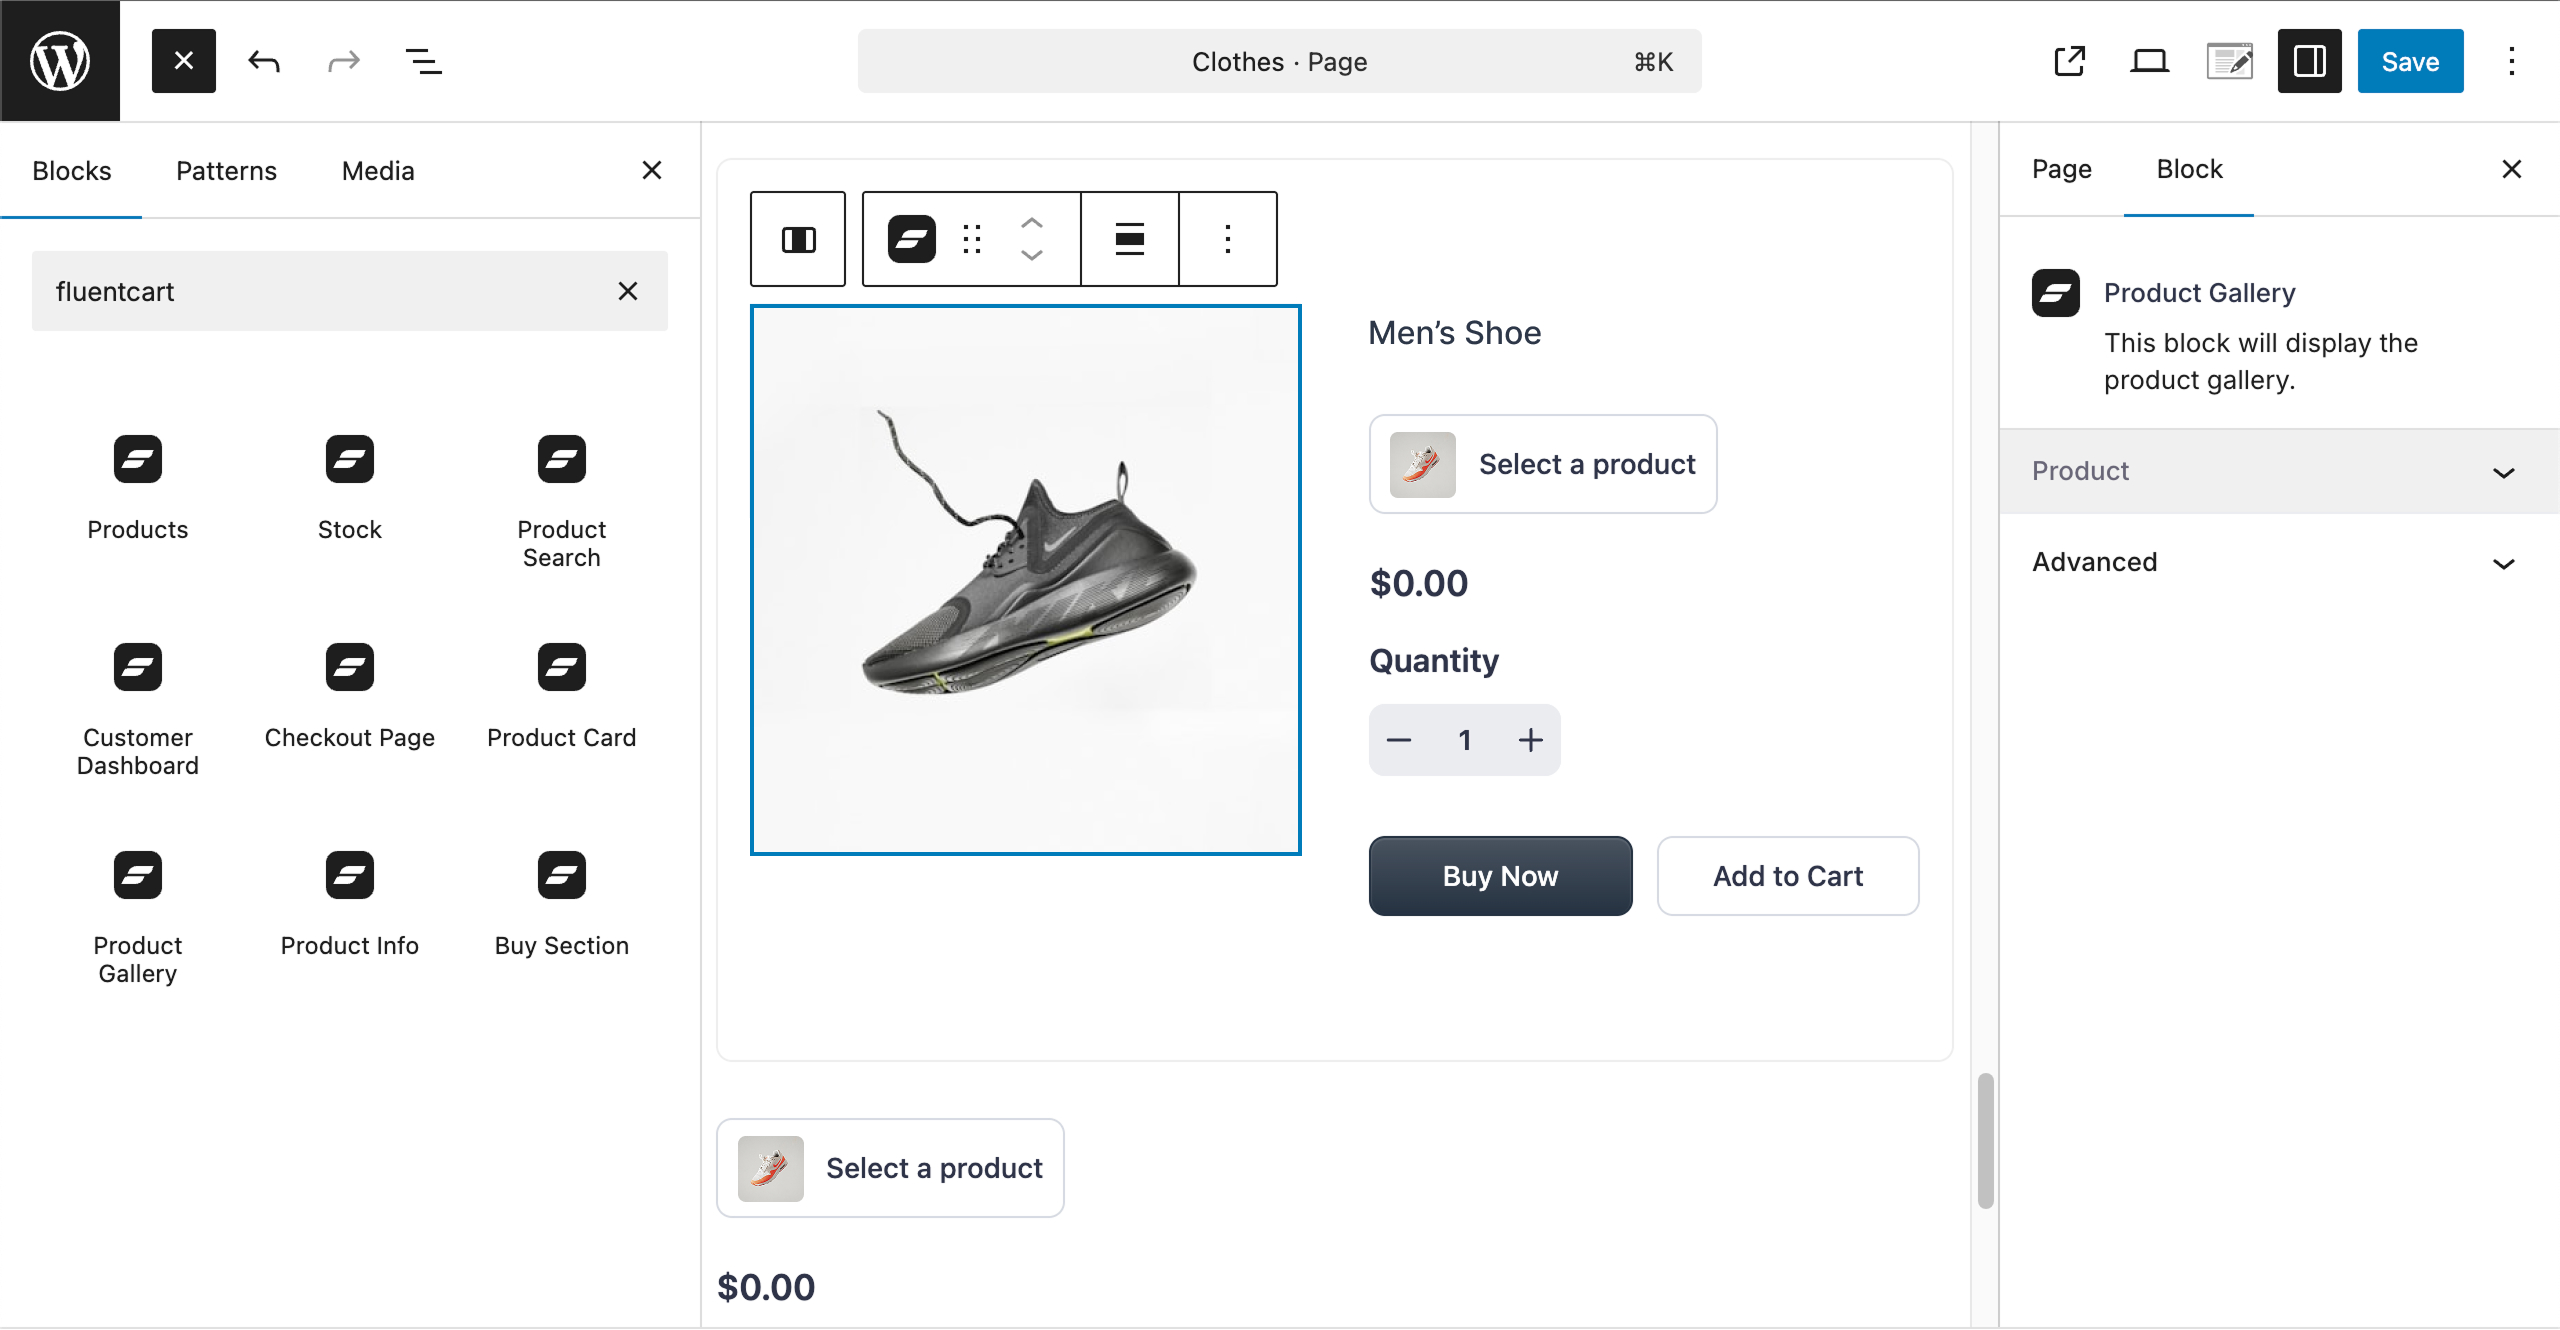
Task: Open block toolbar Options menu
Action: pos(1228,239)
